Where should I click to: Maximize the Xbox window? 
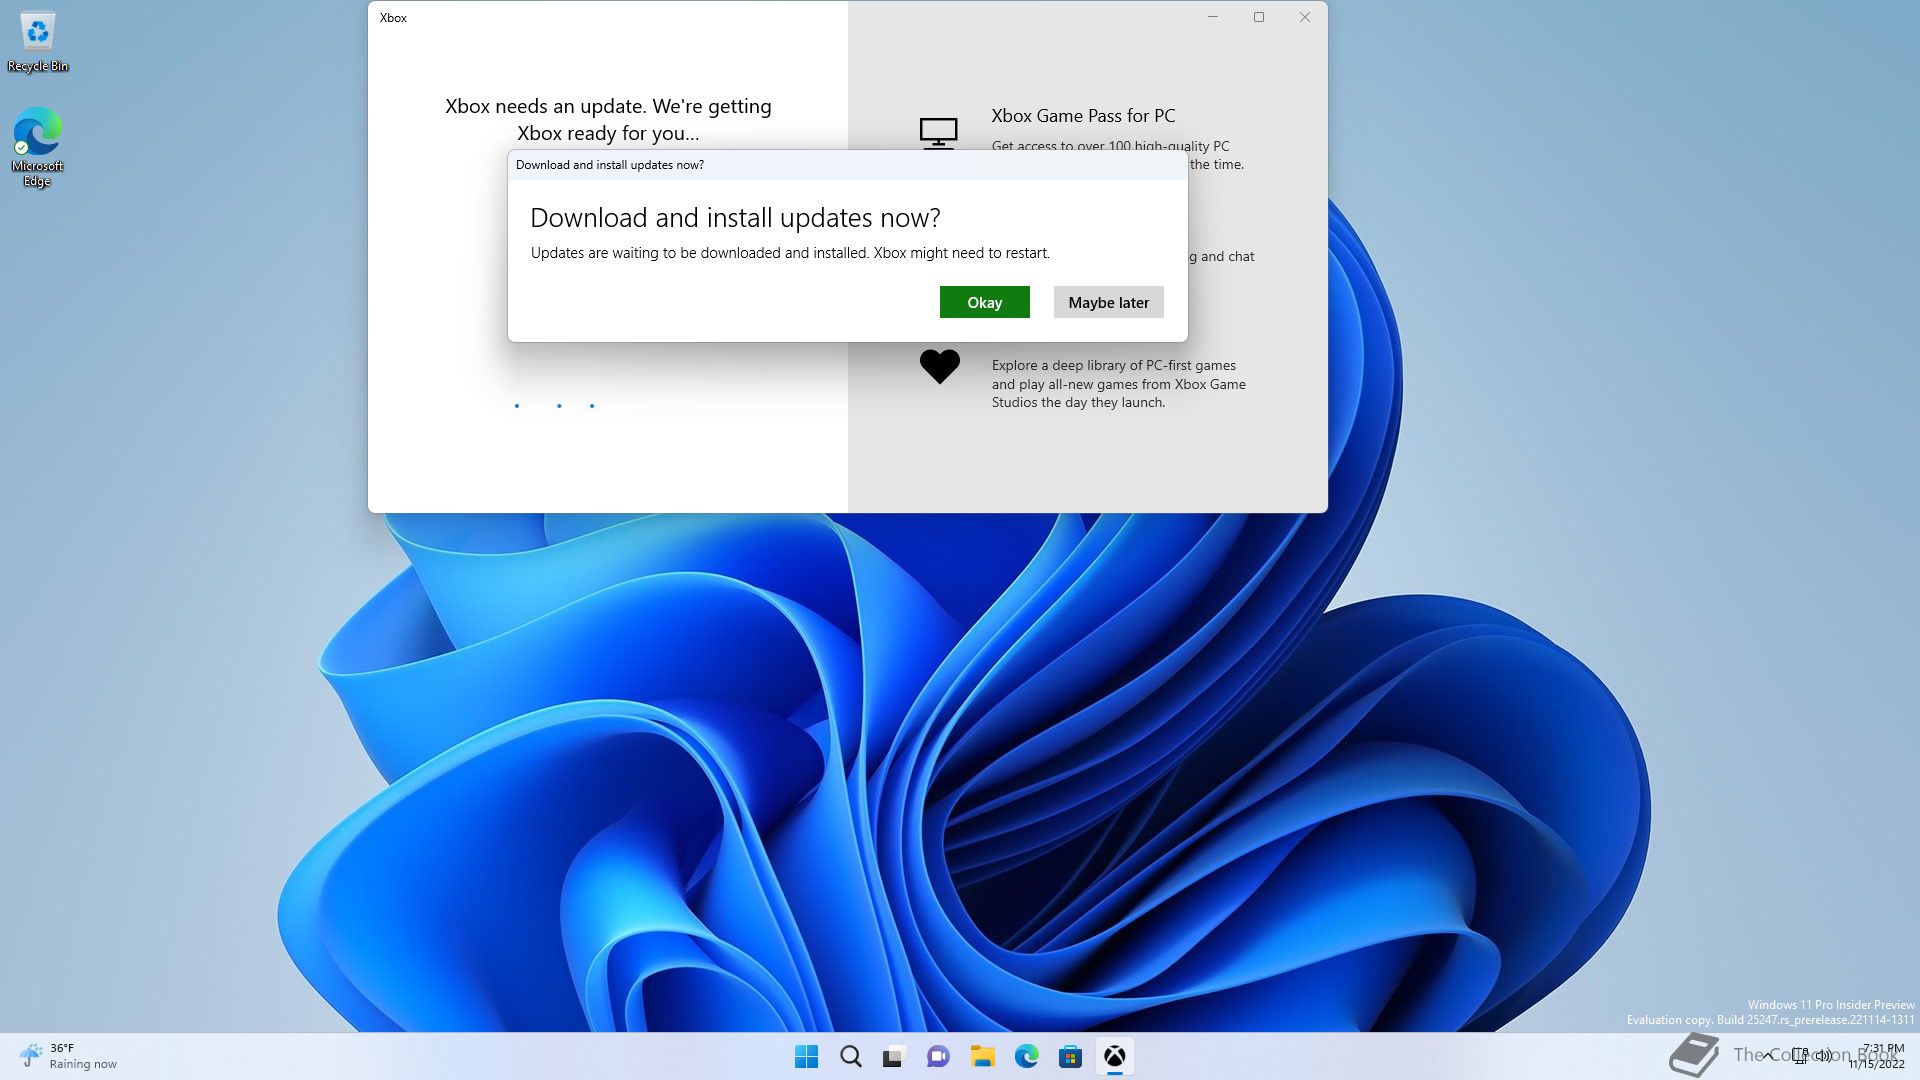click(1259, 17)
